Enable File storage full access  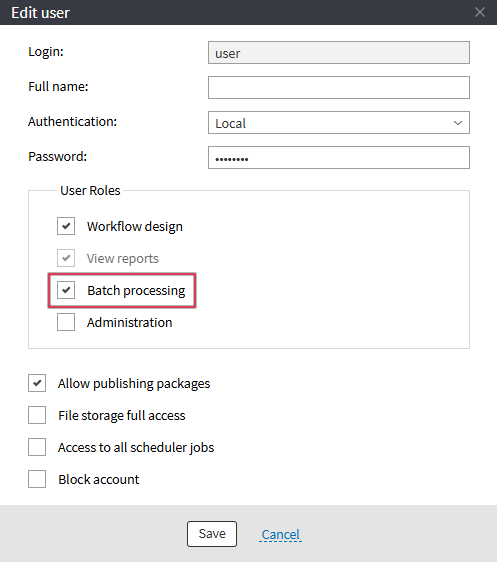coord(37,415)
